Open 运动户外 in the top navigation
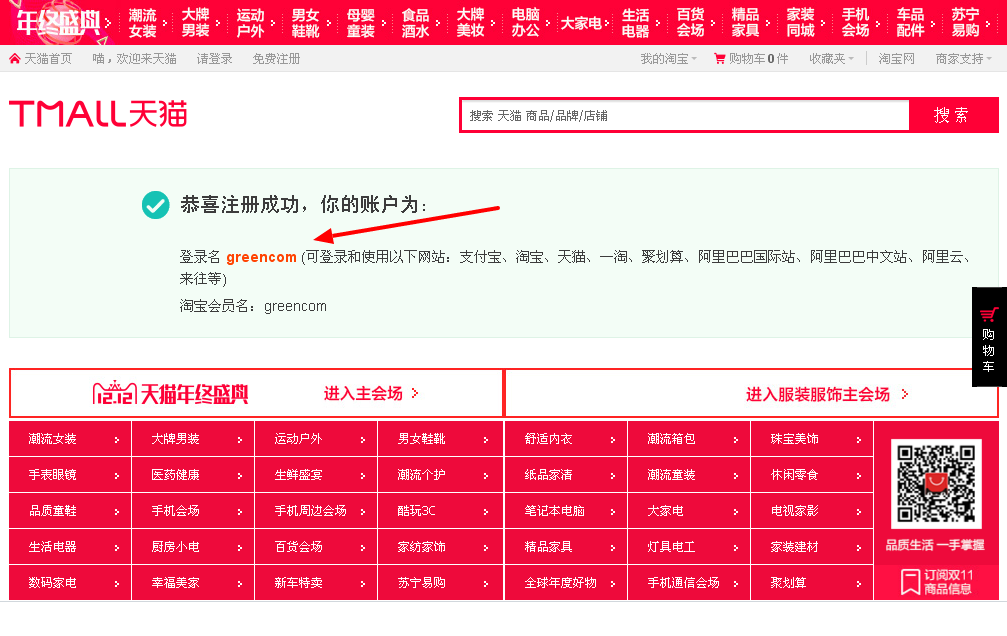Viewport: 1007px width, 636px height. tap(250, 22)
